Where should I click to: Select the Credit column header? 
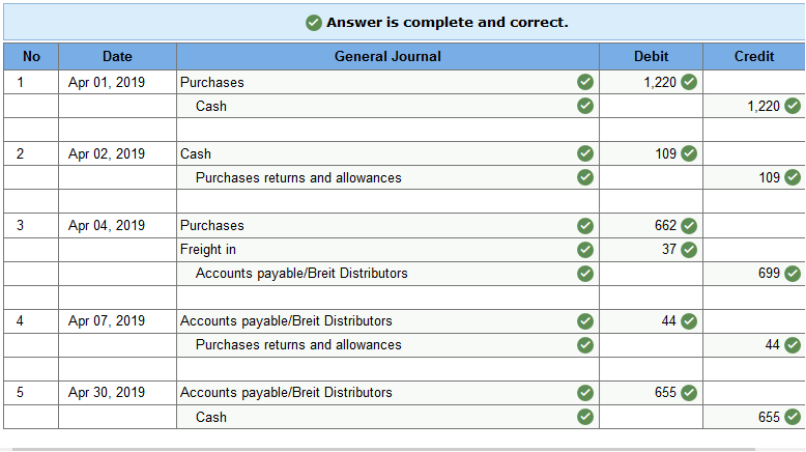pyautogui.click(x=754, y=57)
